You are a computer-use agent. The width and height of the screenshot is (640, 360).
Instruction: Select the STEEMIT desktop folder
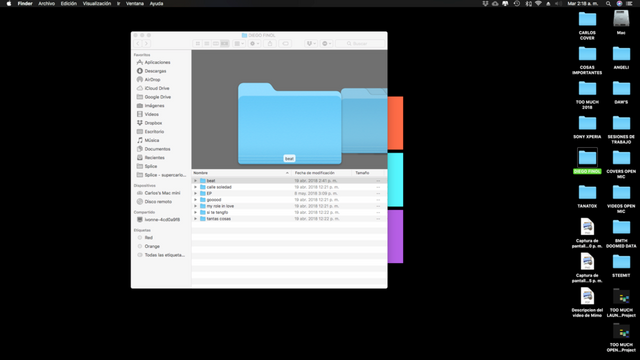pyautogui.click(x=621, y=265)
